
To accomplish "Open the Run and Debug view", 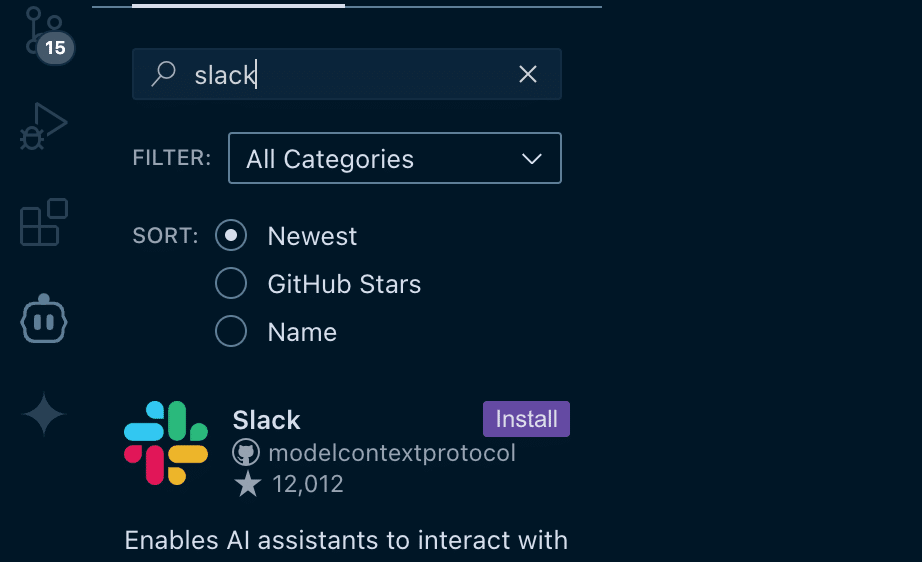I will pyautogui.click(x=43, y=127).
